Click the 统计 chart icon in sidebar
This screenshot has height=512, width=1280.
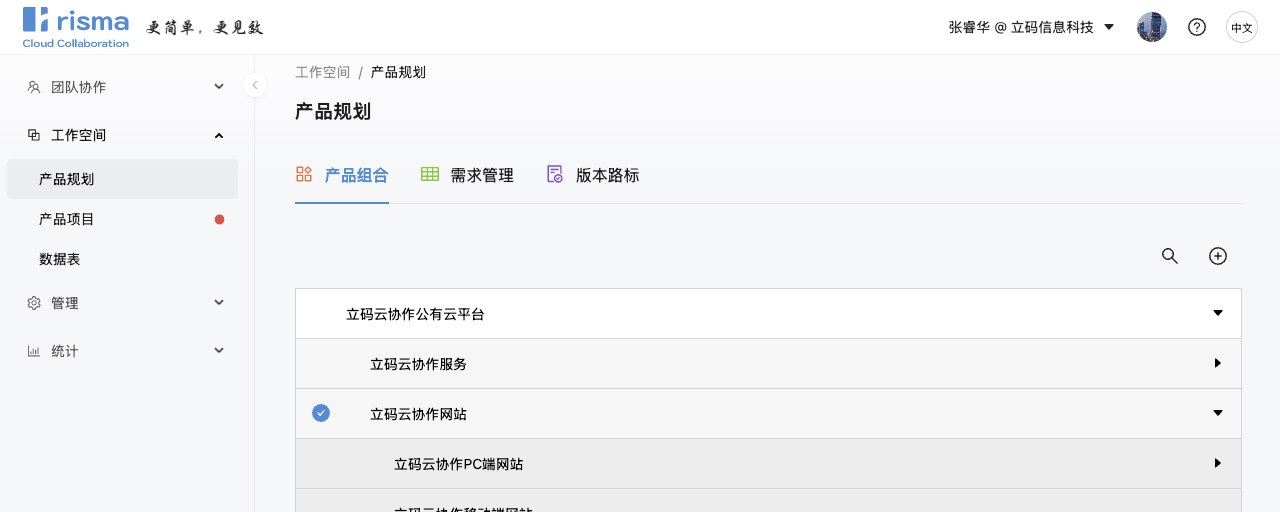[x=34, y=351]
